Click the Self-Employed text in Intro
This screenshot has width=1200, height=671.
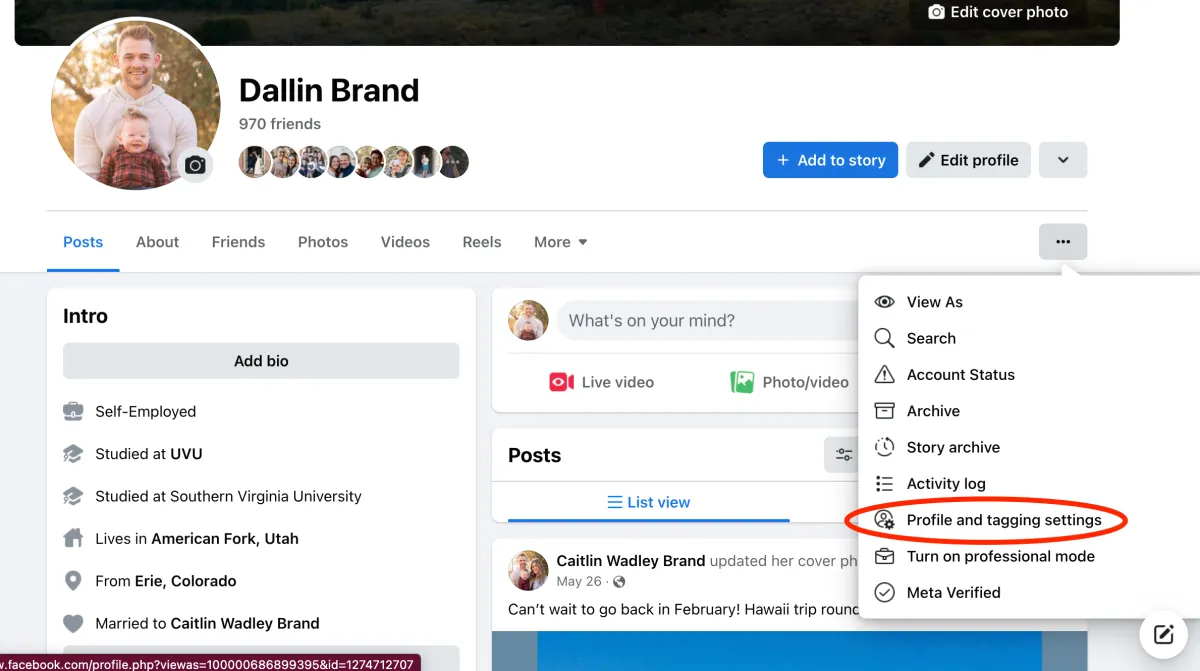(146, 412)
